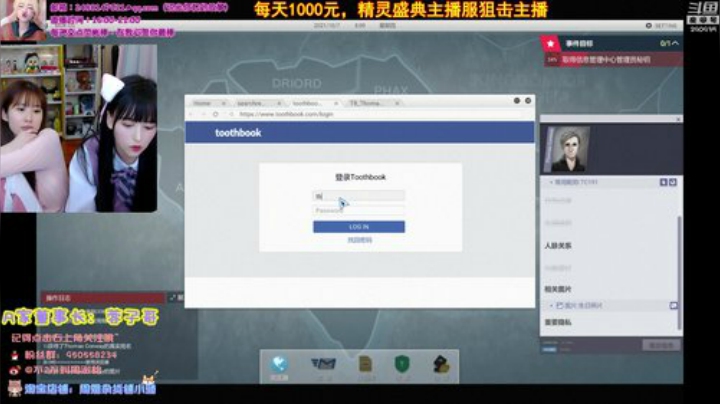Close the toothbook browser tab
Viewport: 720px width, 404px height.
point(336,103)
